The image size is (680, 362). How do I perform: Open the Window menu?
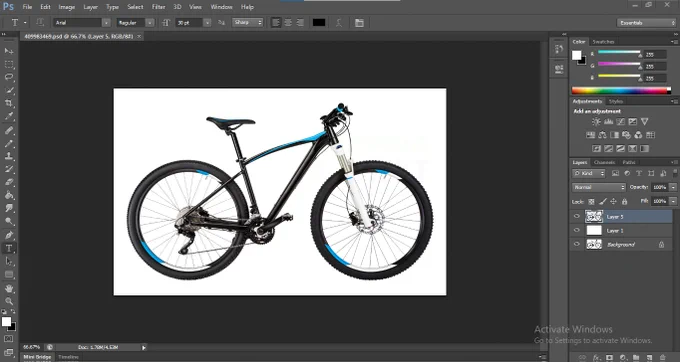click(221, 7)
